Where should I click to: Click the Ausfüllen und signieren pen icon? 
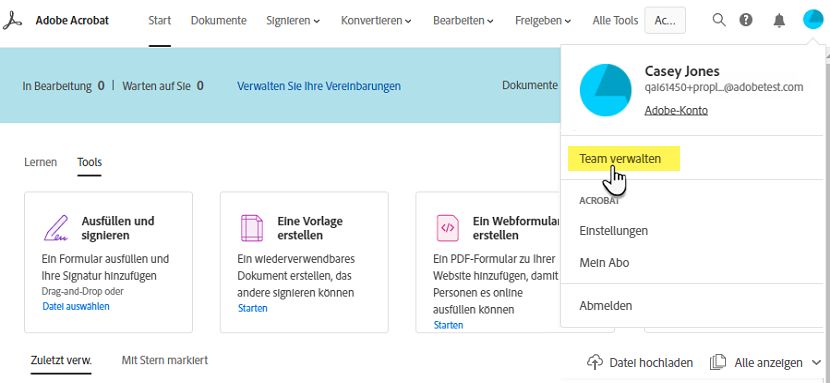point(56,227)
